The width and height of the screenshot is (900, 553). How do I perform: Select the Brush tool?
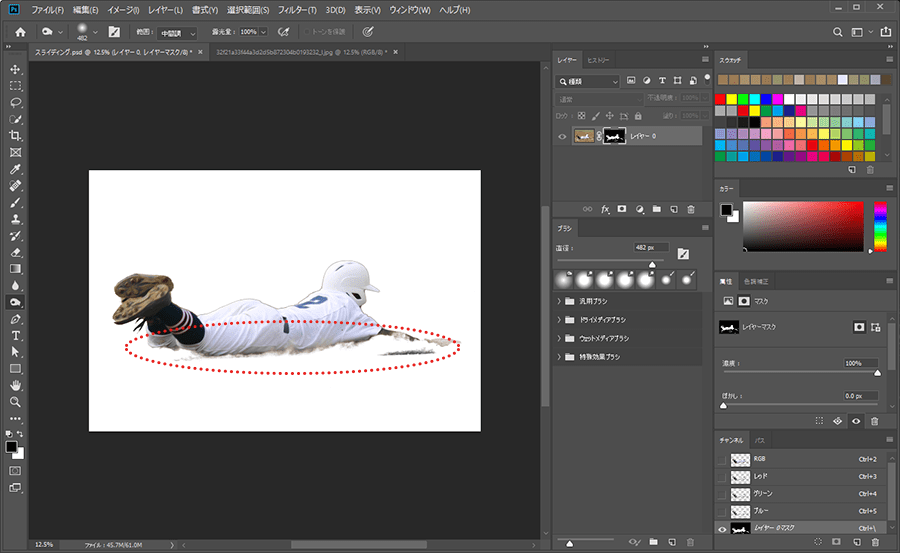tap(15, 203)
